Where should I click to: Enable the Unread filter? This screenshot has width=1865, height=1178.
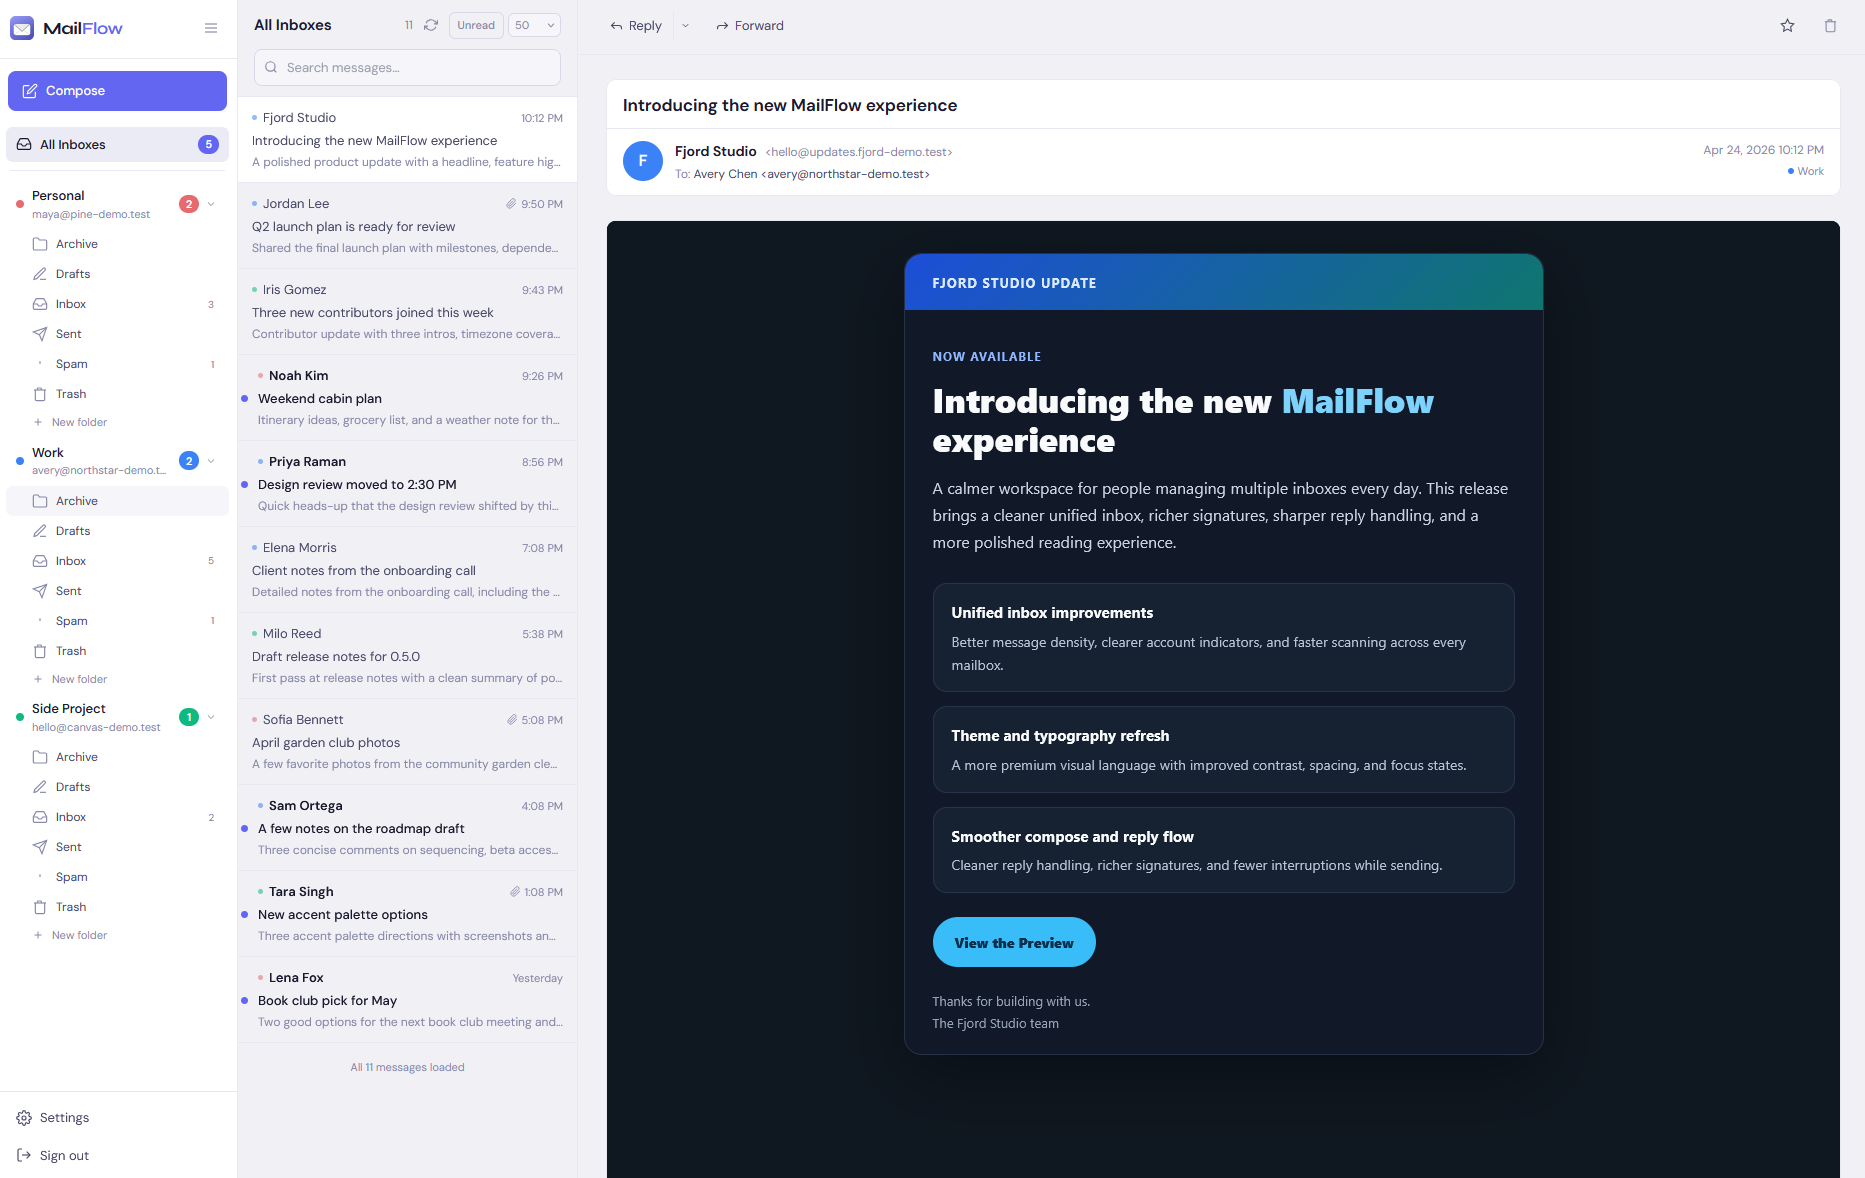click(x=475, y=25)
